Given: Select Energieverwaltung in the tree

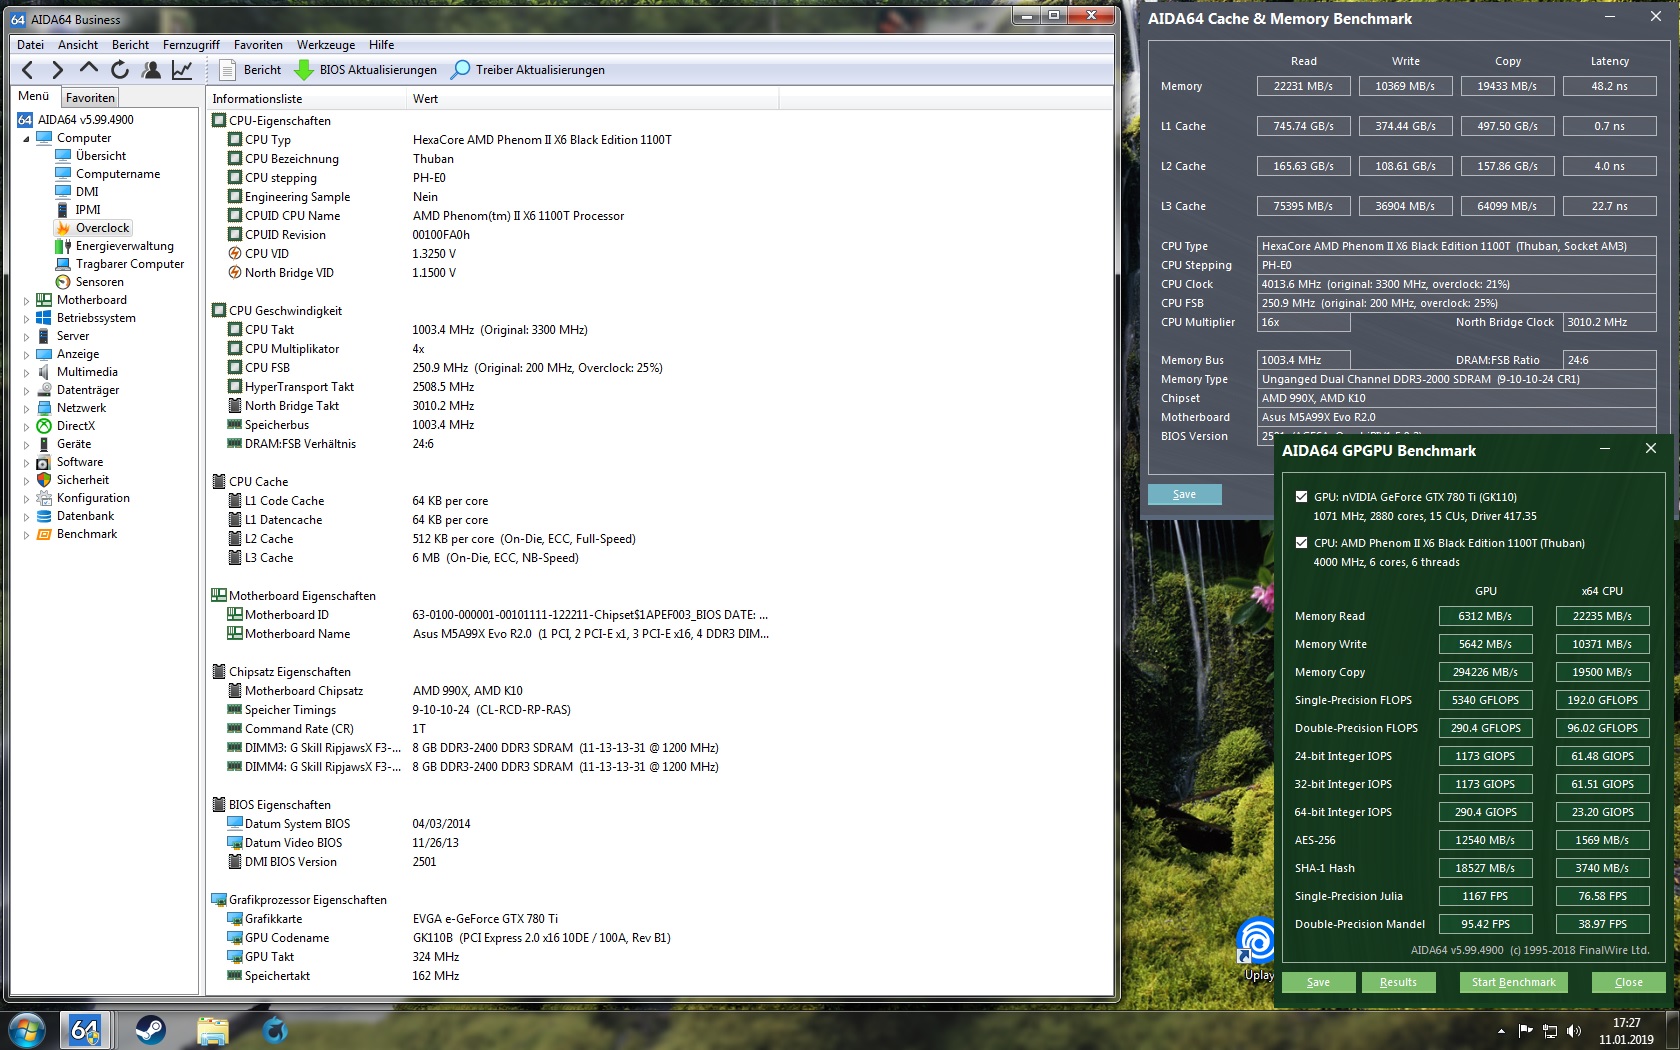Looking at the screenshot, I should click(x=125, y=246).
